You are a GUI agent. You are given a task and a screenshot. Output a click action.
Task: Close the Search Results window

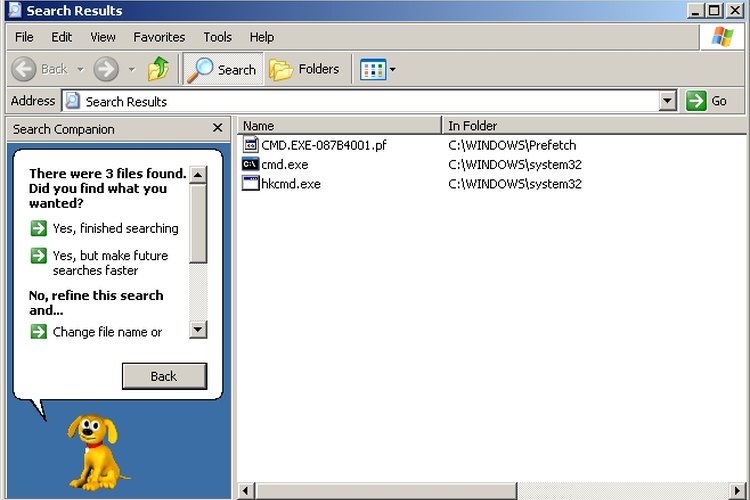(x=735, y=11)
